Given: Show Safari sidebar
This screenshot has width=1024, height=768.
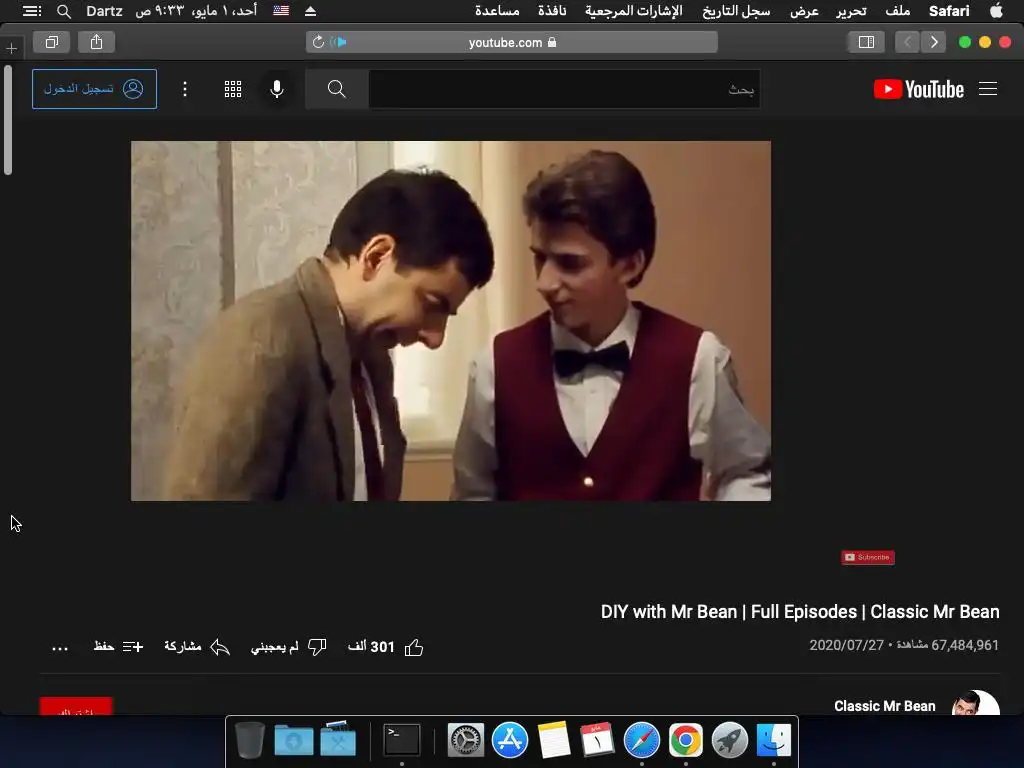Looking at the screenshot, I should [866, 42].
